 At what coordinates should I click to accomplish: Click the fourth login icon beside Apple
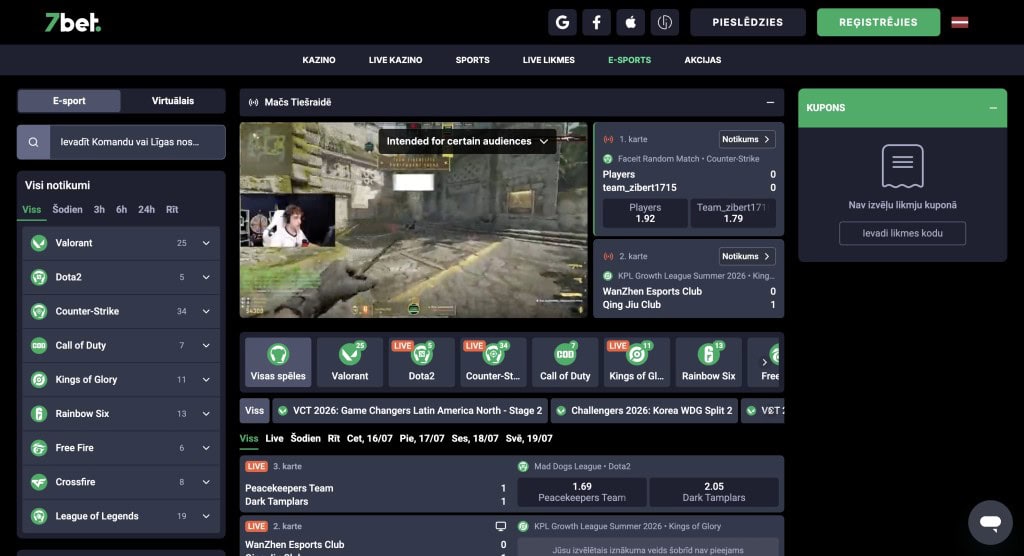point(664,22)
